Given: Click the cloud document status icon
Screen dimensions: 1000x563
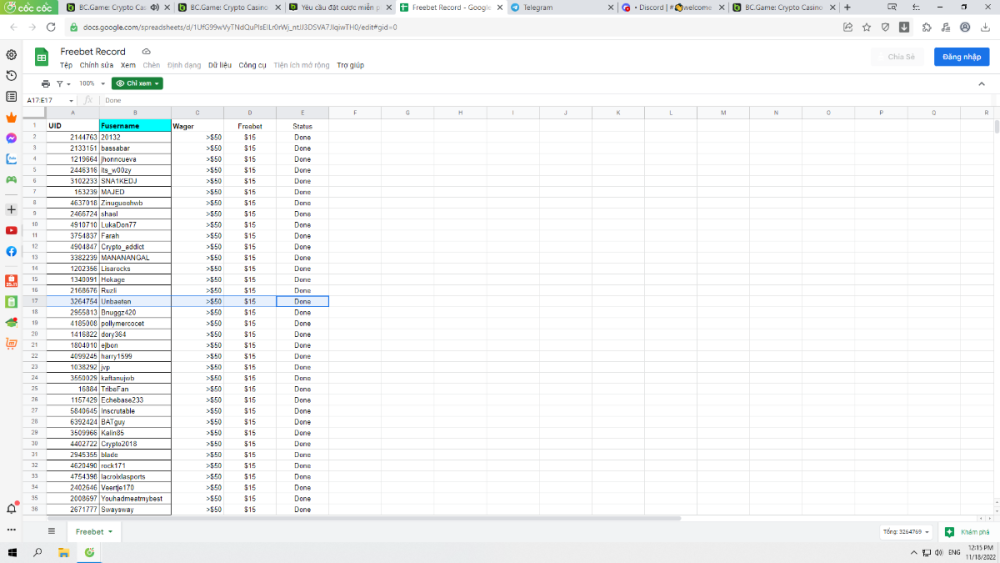Looking at the screenshot, I should pyautogui.click(x=147, y=51).
